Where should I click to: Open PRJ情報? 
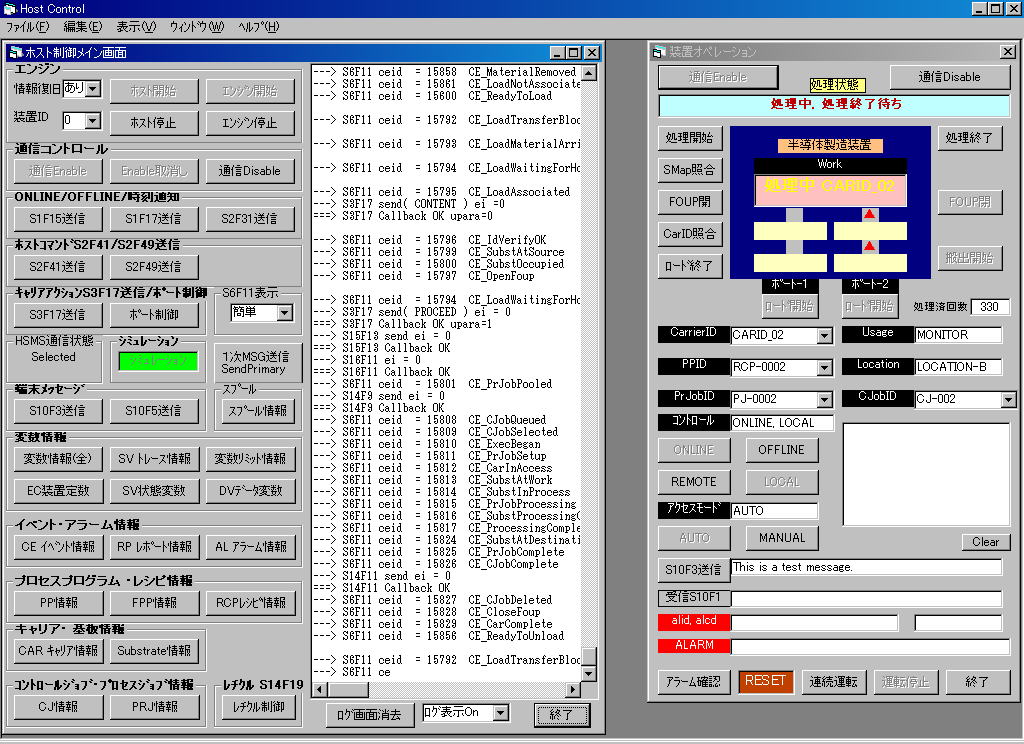(x=153, y=707)
